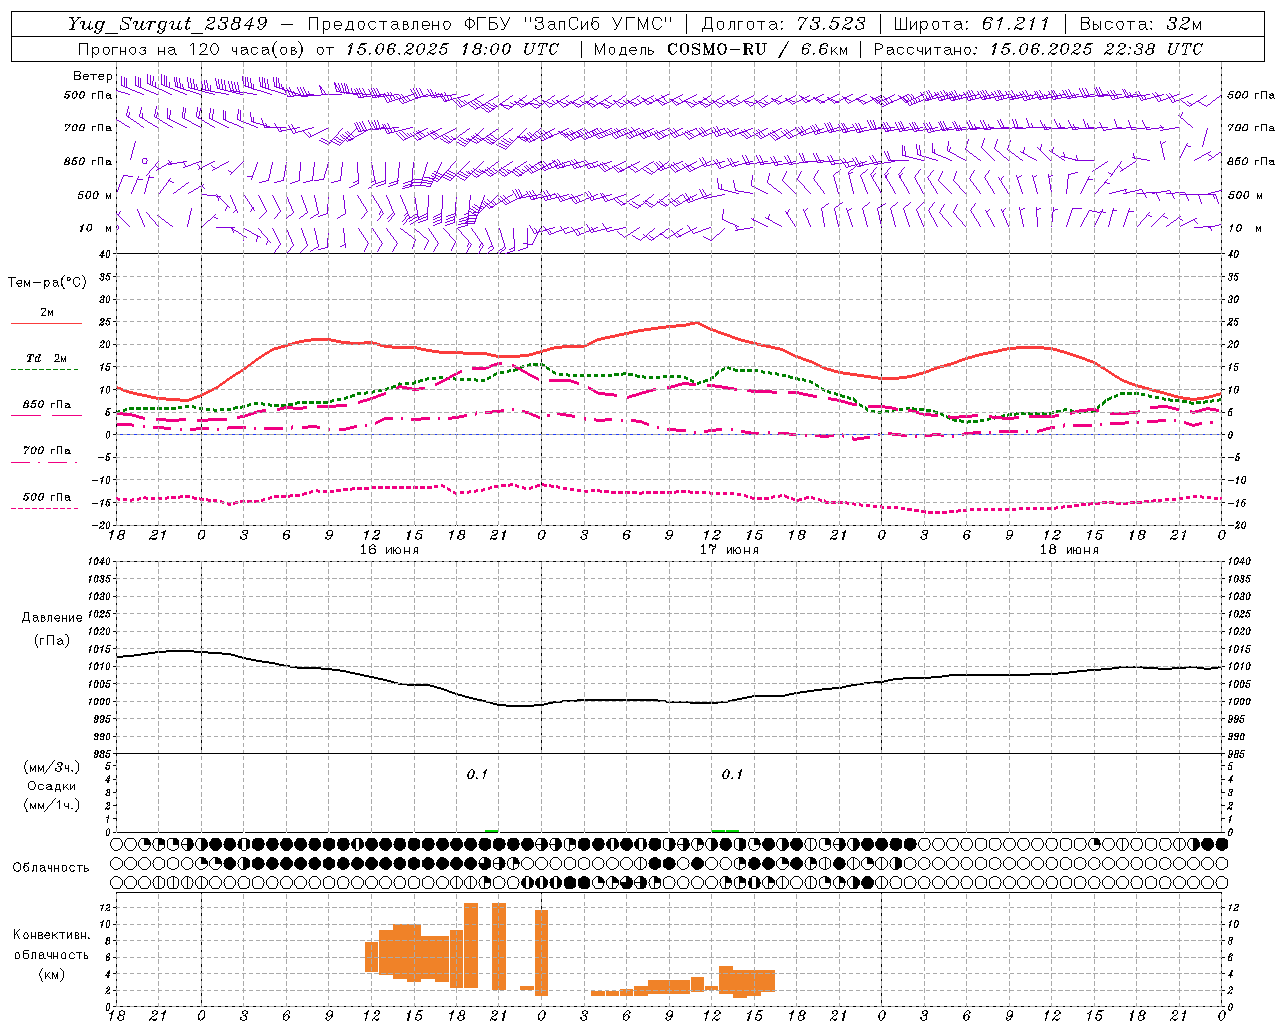Select the 'Широта: 61.211' value
Screen dimensions: 1280x1024
pos(972,24)
